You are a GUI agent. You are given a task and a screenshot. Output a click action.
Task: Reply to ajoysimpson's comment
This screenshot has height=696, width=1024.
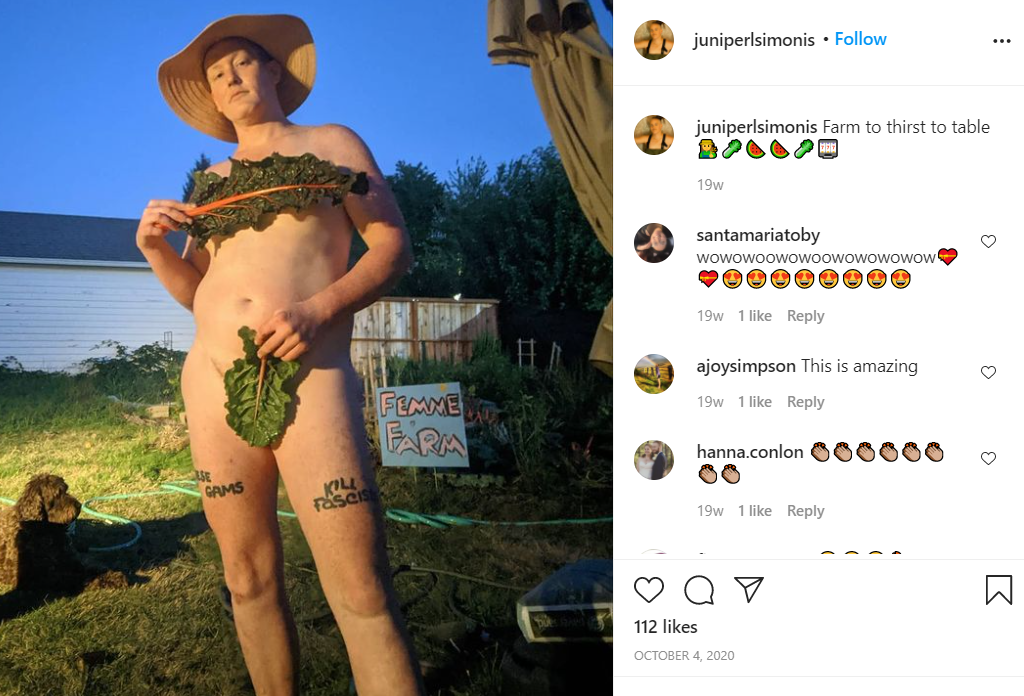tap(805, 402)
